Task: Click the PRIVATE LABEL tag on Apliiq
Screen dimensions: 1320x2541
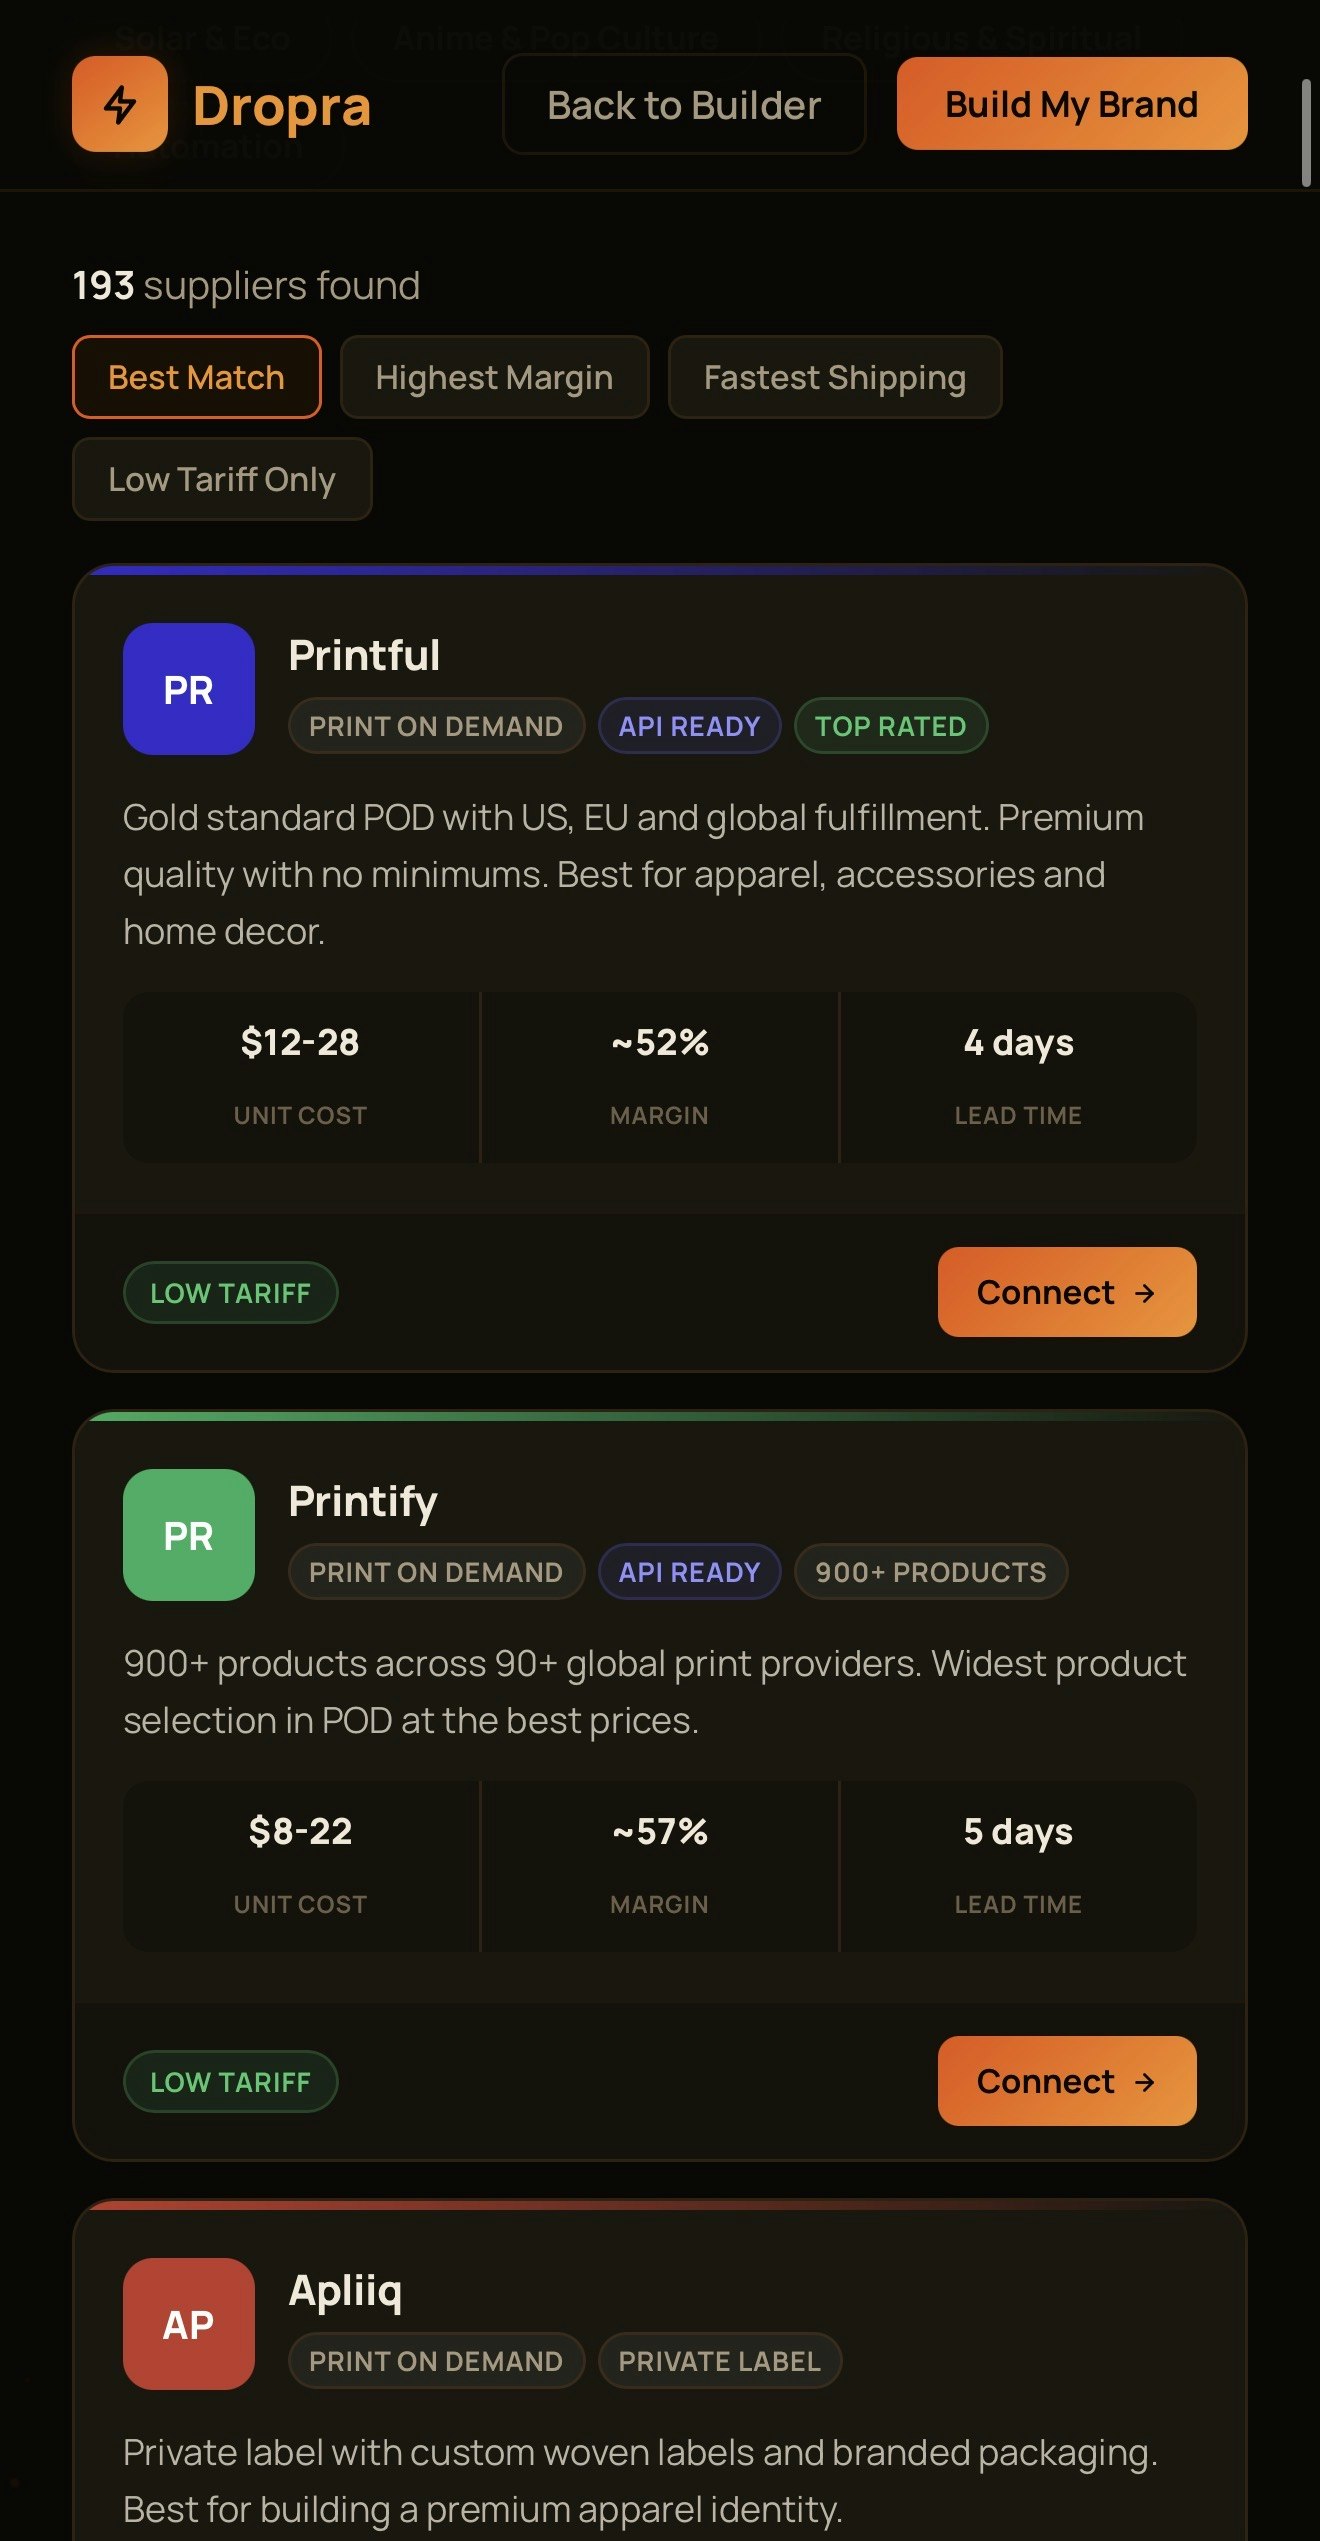Action: click(719, 2360)
